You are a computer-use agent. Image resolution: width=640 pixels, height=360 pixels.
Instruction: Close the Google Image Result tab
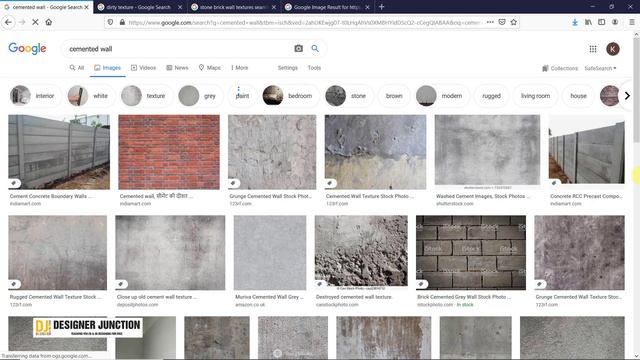[367, 7]
